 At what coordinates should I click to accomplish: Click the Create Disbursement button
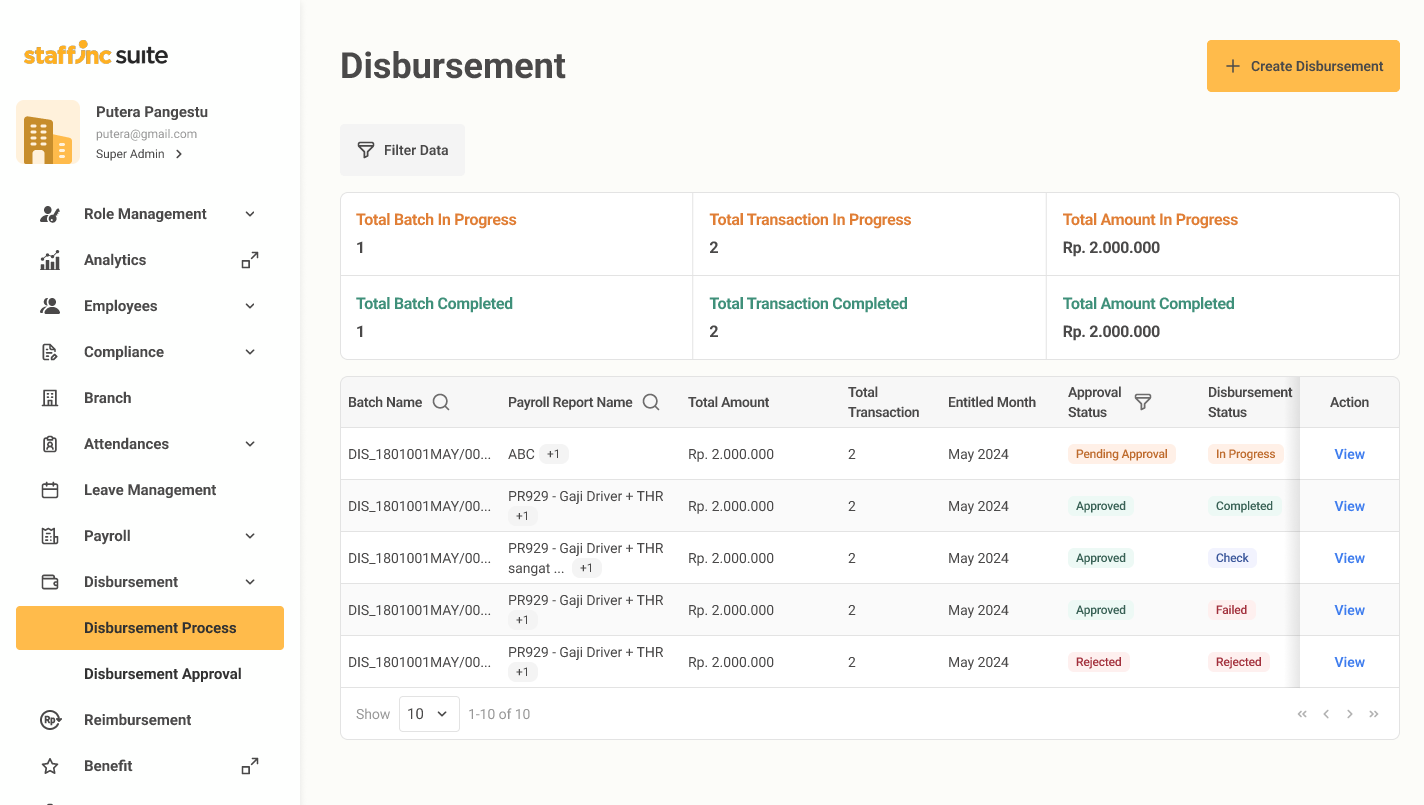(x=1303, y=66)
